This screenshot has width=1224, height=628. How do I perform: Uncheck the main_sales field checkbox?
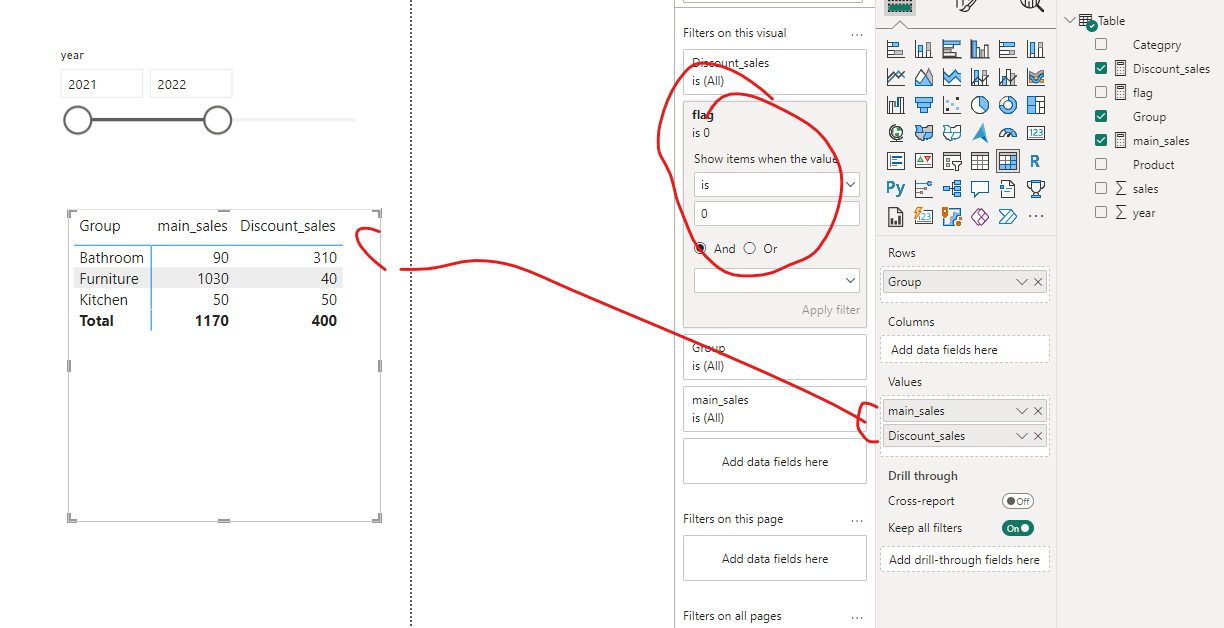tap(1101, 140)
